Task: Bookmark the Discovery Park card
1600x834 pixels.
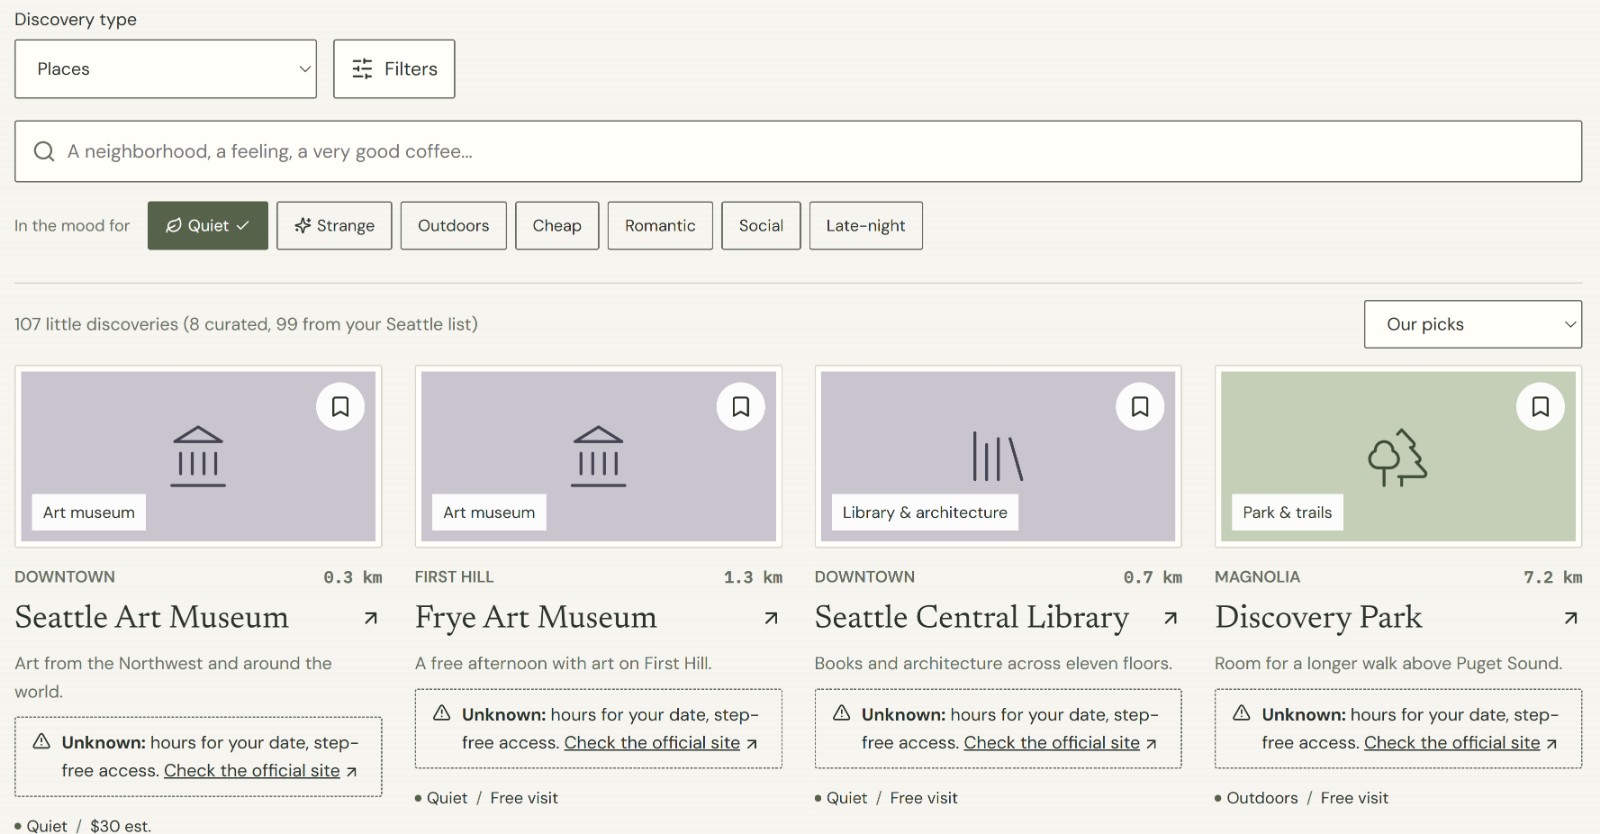Action: click(x=1540, y=407)
